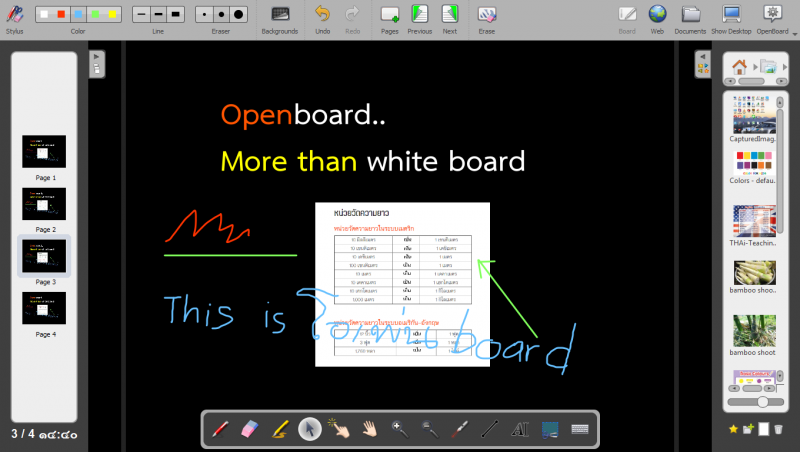The image size is (800, 452).
Task: Select the Eraser tool
Action: coord(249,429)
